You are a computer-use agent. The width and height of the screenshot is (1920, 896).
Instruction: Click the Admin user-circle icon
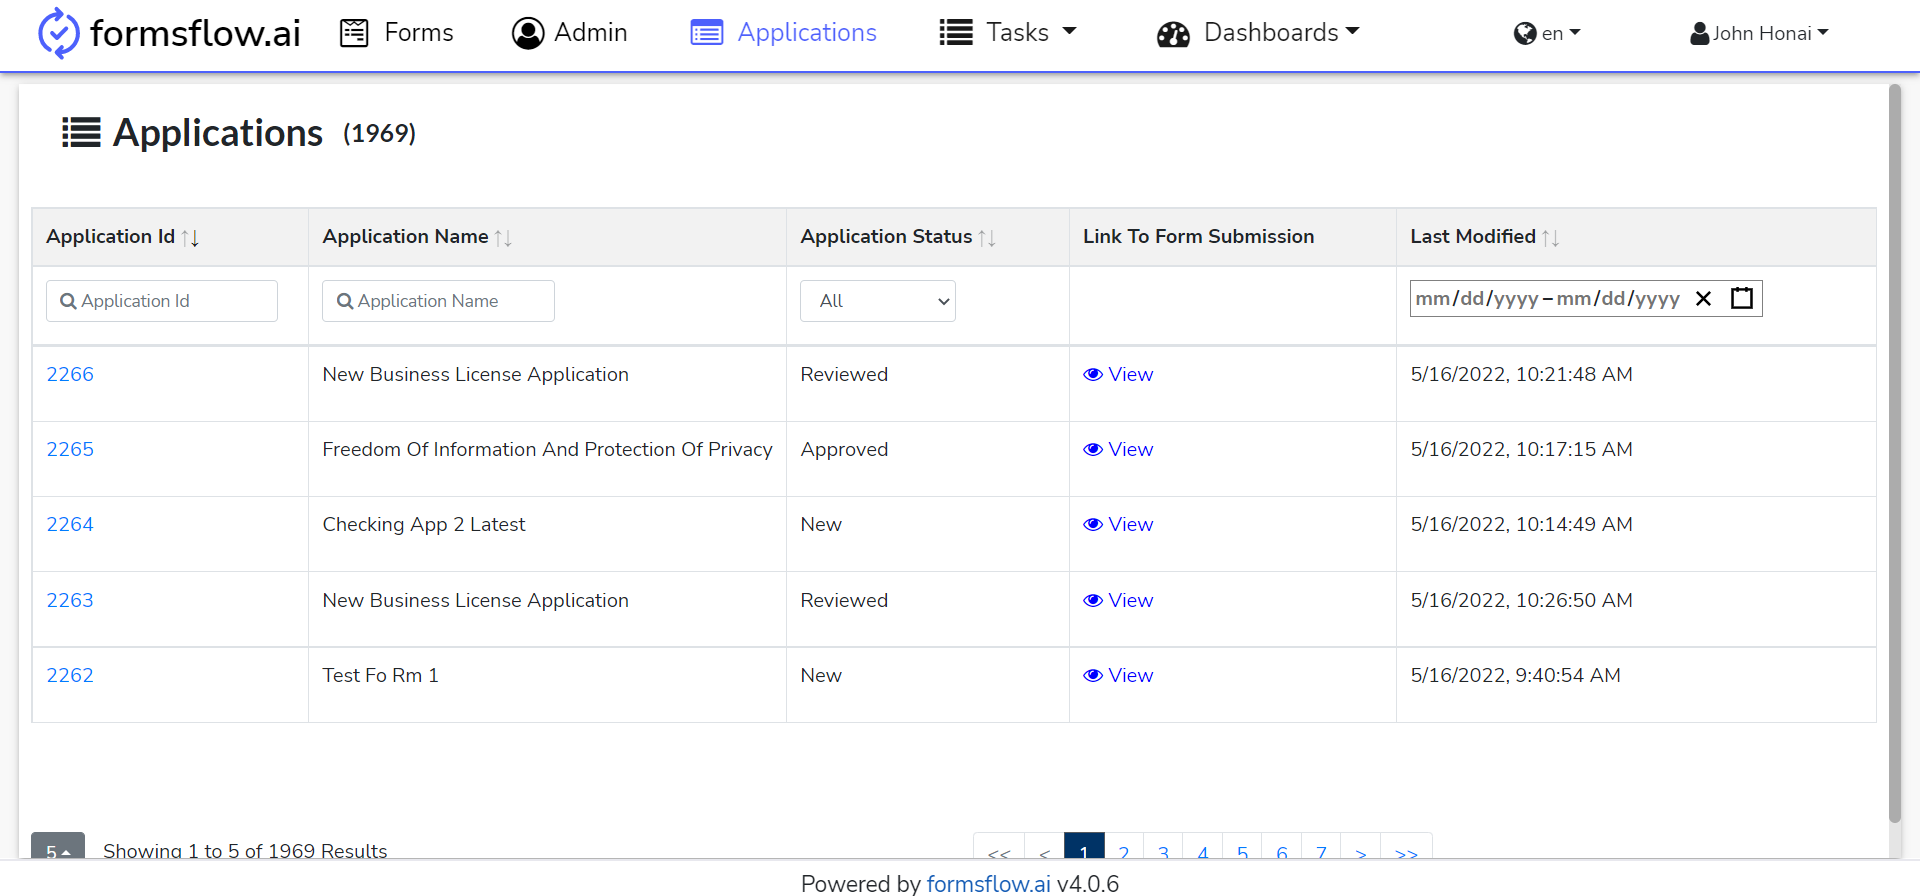point(528,33)
